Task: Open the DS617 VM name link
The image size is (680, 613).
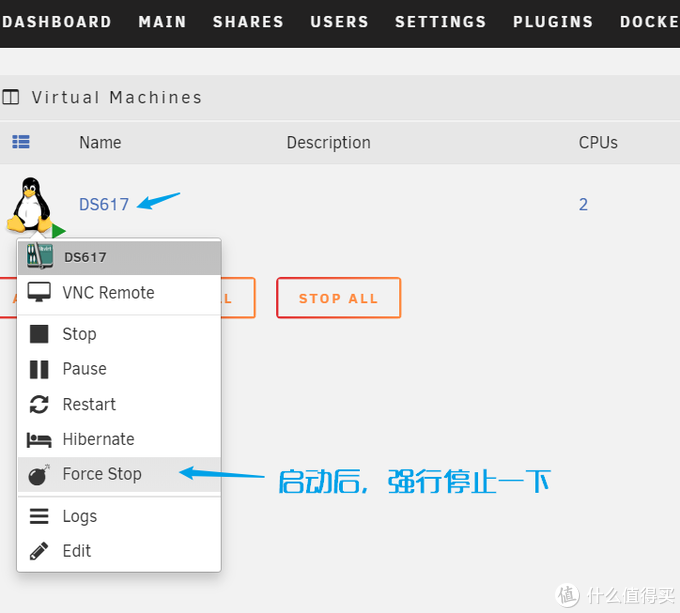Action: [x=104, y=204]
